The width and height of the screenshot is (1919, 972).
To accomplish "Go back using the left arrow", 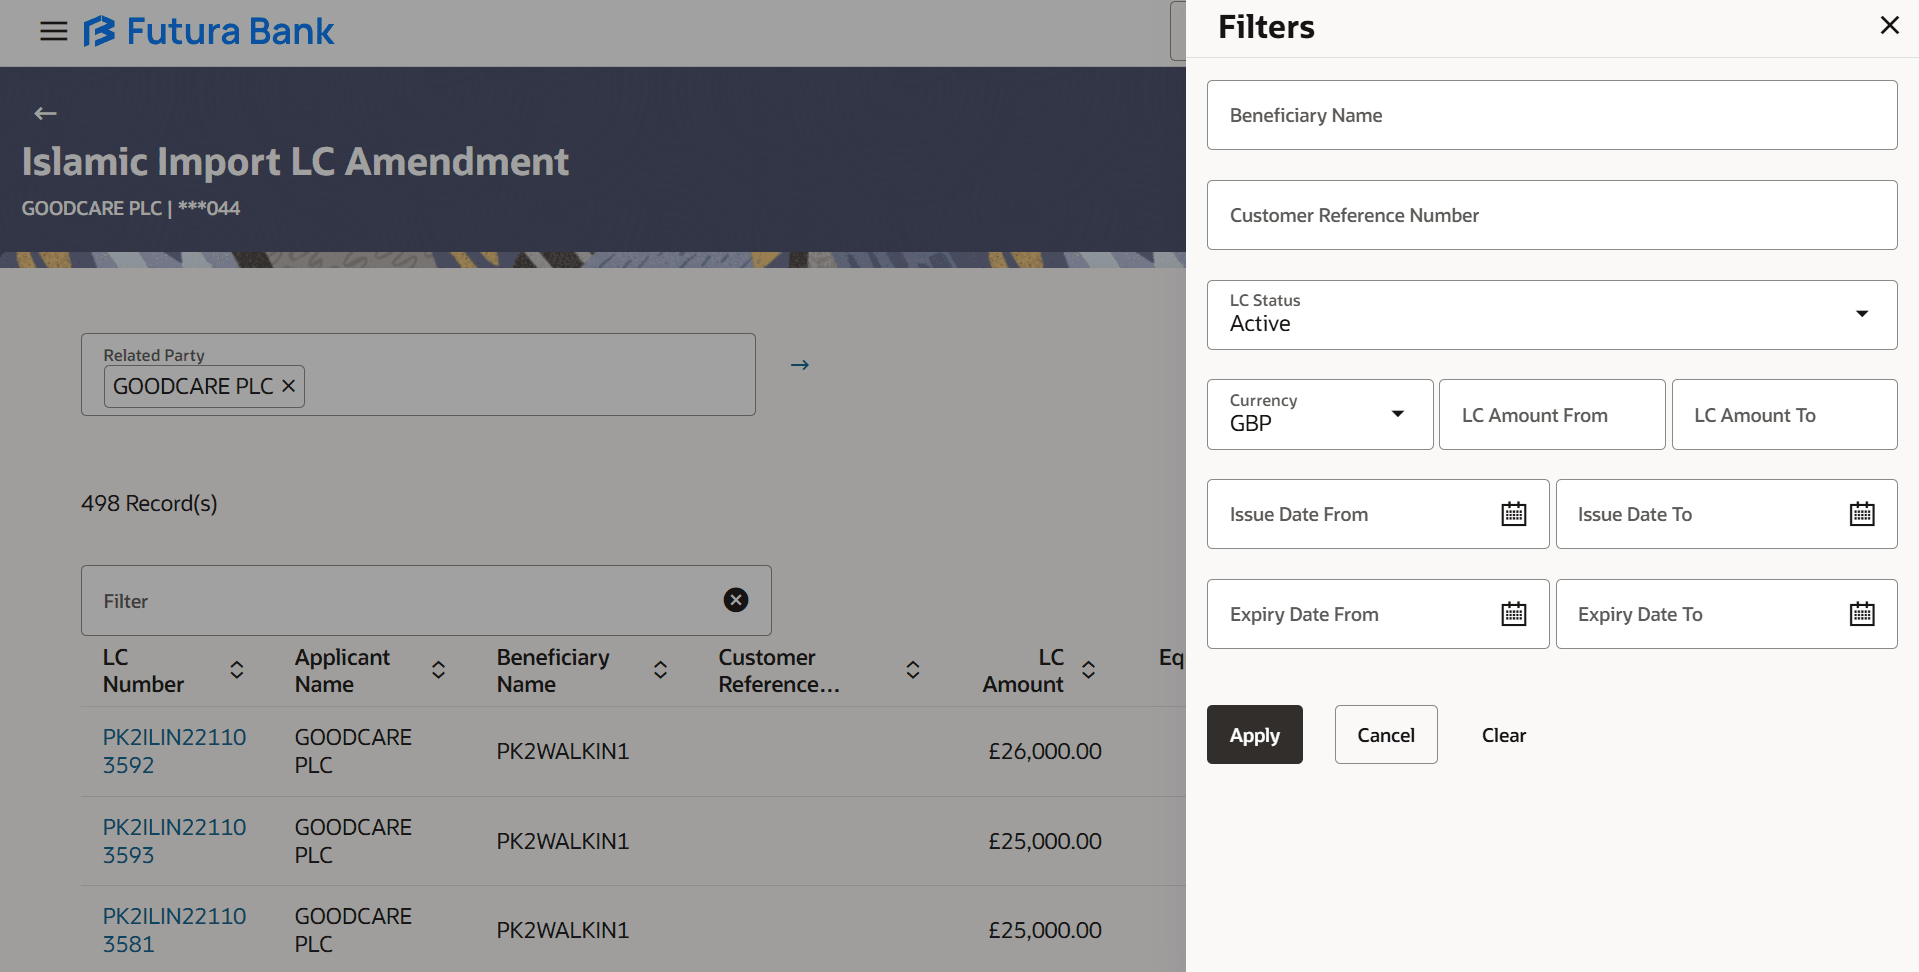I will [45, 114].
